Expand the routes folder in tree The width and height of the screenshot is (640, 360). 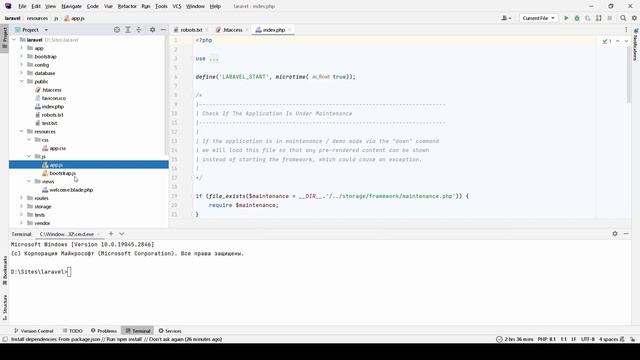(x=22, y=198)
